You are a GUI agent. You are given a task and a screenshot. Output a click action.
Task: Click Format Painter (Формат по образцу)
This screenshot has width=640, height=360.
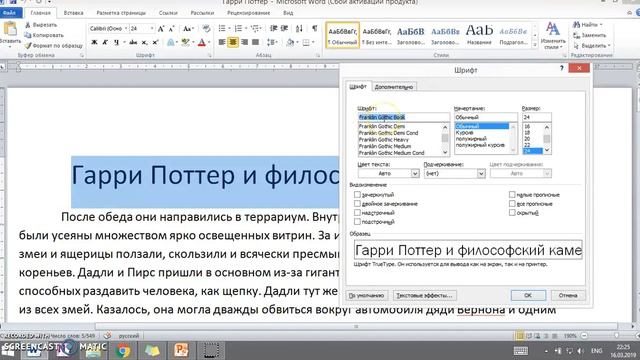pyautogui.click(x=53, y=46)
